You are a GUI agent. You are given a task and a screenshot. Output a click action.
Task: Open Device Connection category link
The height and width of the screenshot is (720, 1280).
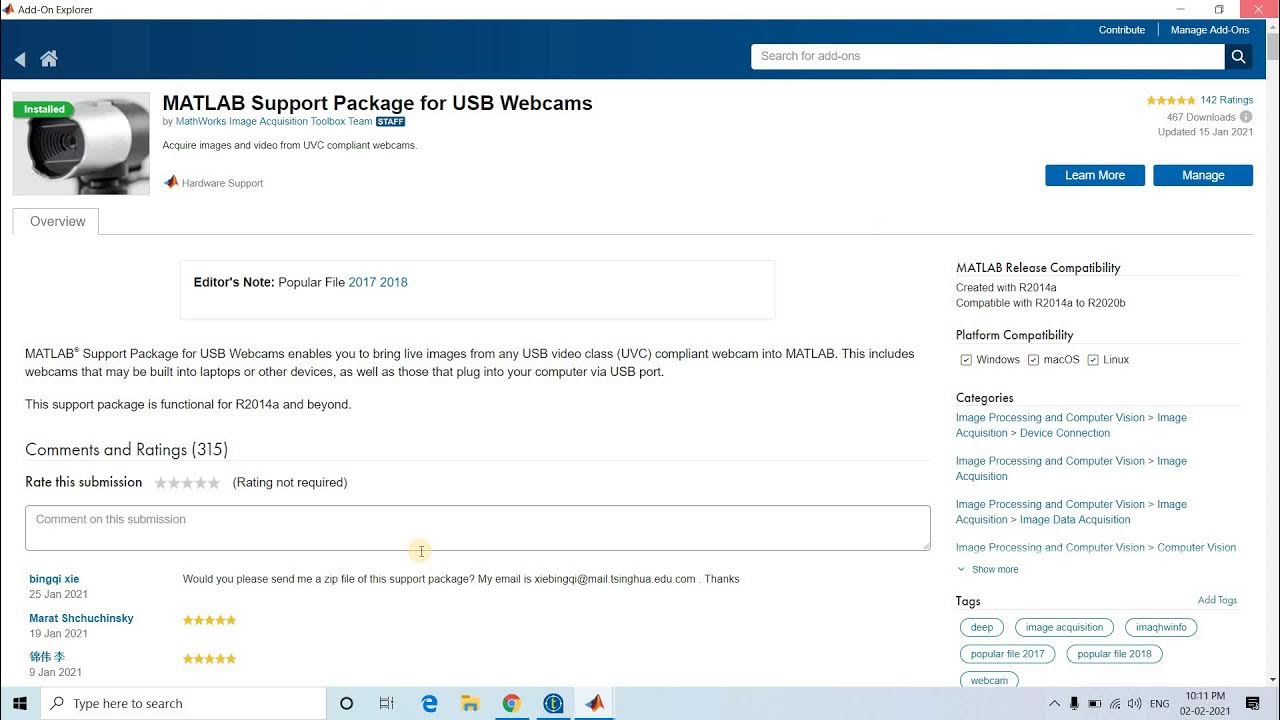click(x=1065, y=433)
